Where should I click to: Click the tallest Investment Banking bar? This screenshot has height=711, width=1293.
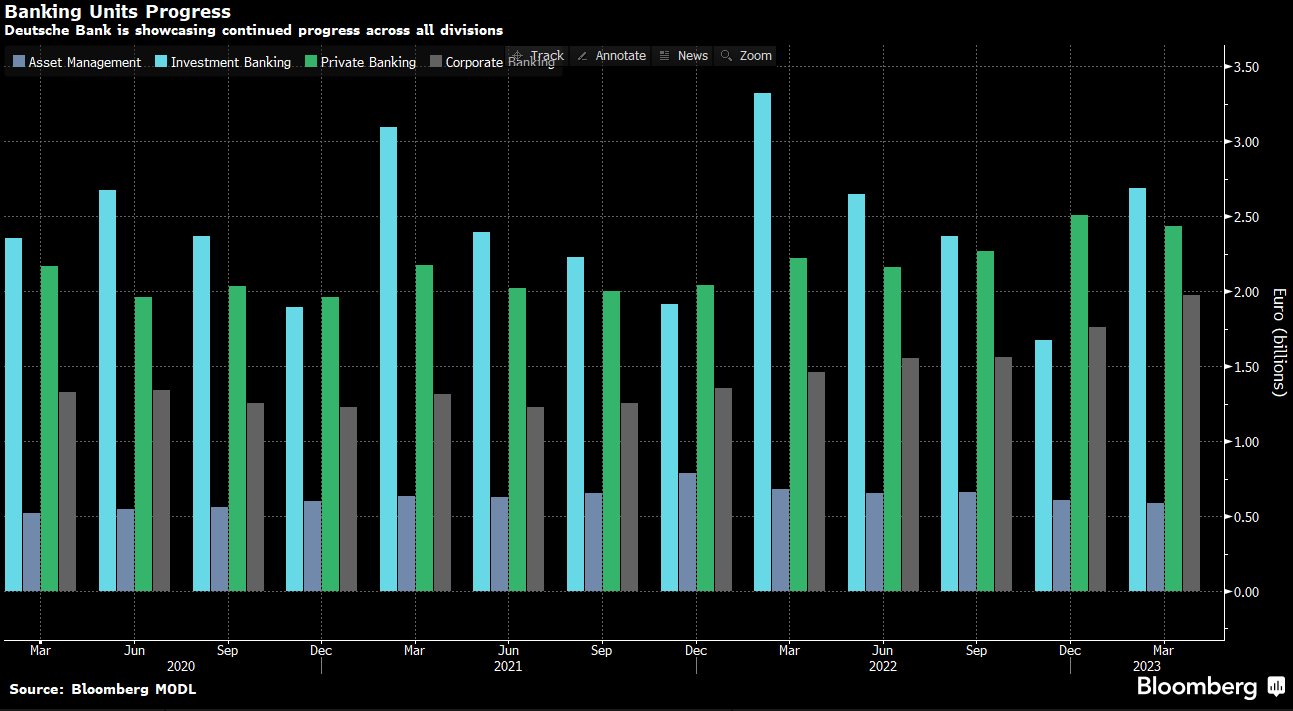(762, 340)
